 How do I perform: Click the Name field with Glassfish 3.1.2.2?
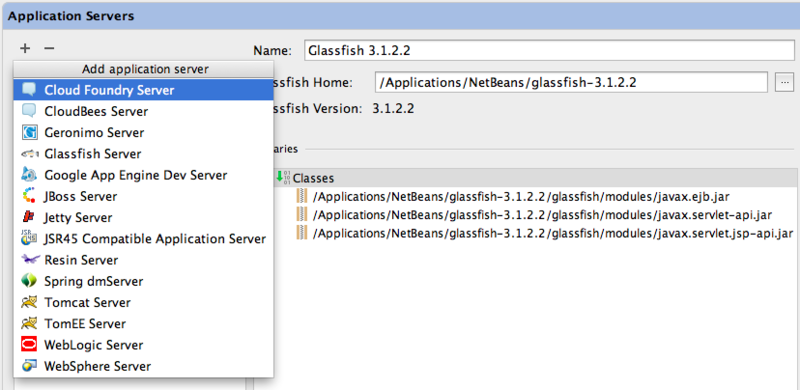549,50
